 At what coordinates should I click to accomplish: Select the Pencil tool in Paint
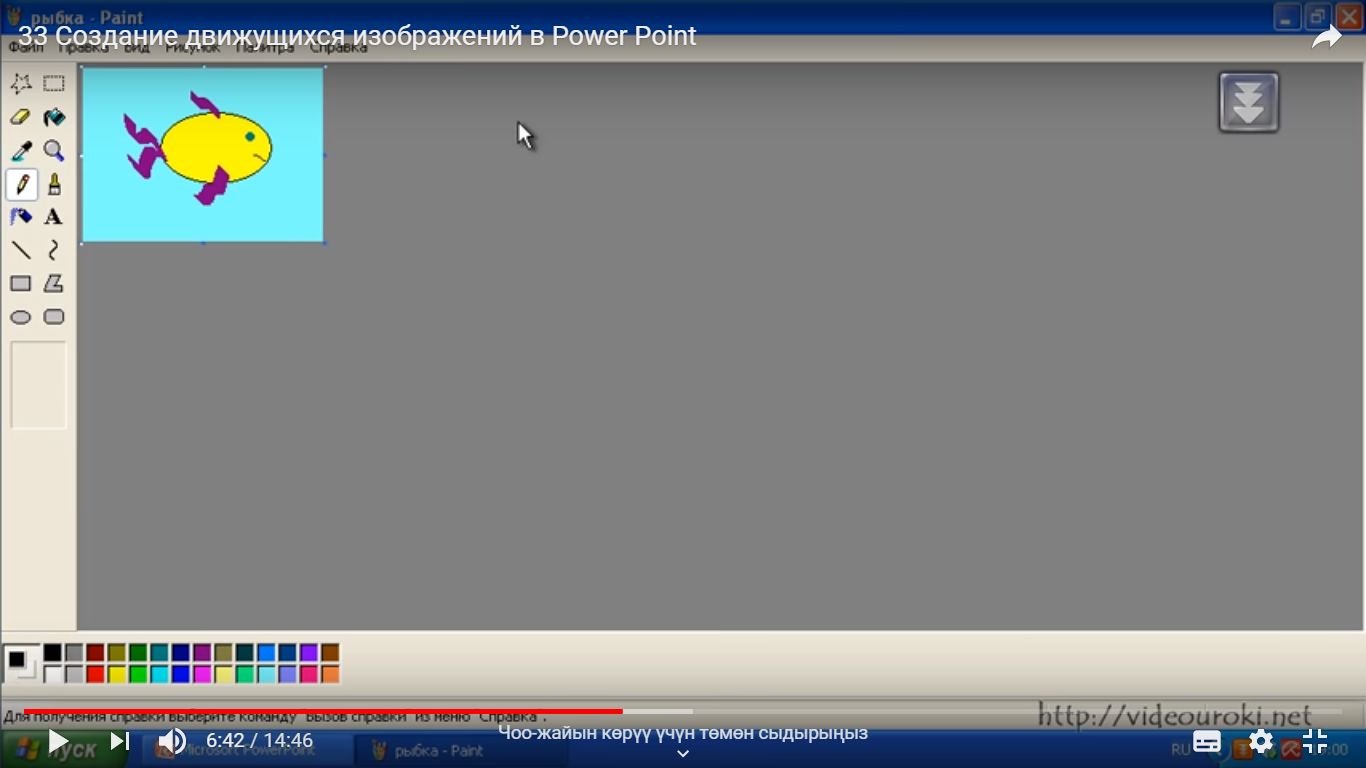click(21, 184)
